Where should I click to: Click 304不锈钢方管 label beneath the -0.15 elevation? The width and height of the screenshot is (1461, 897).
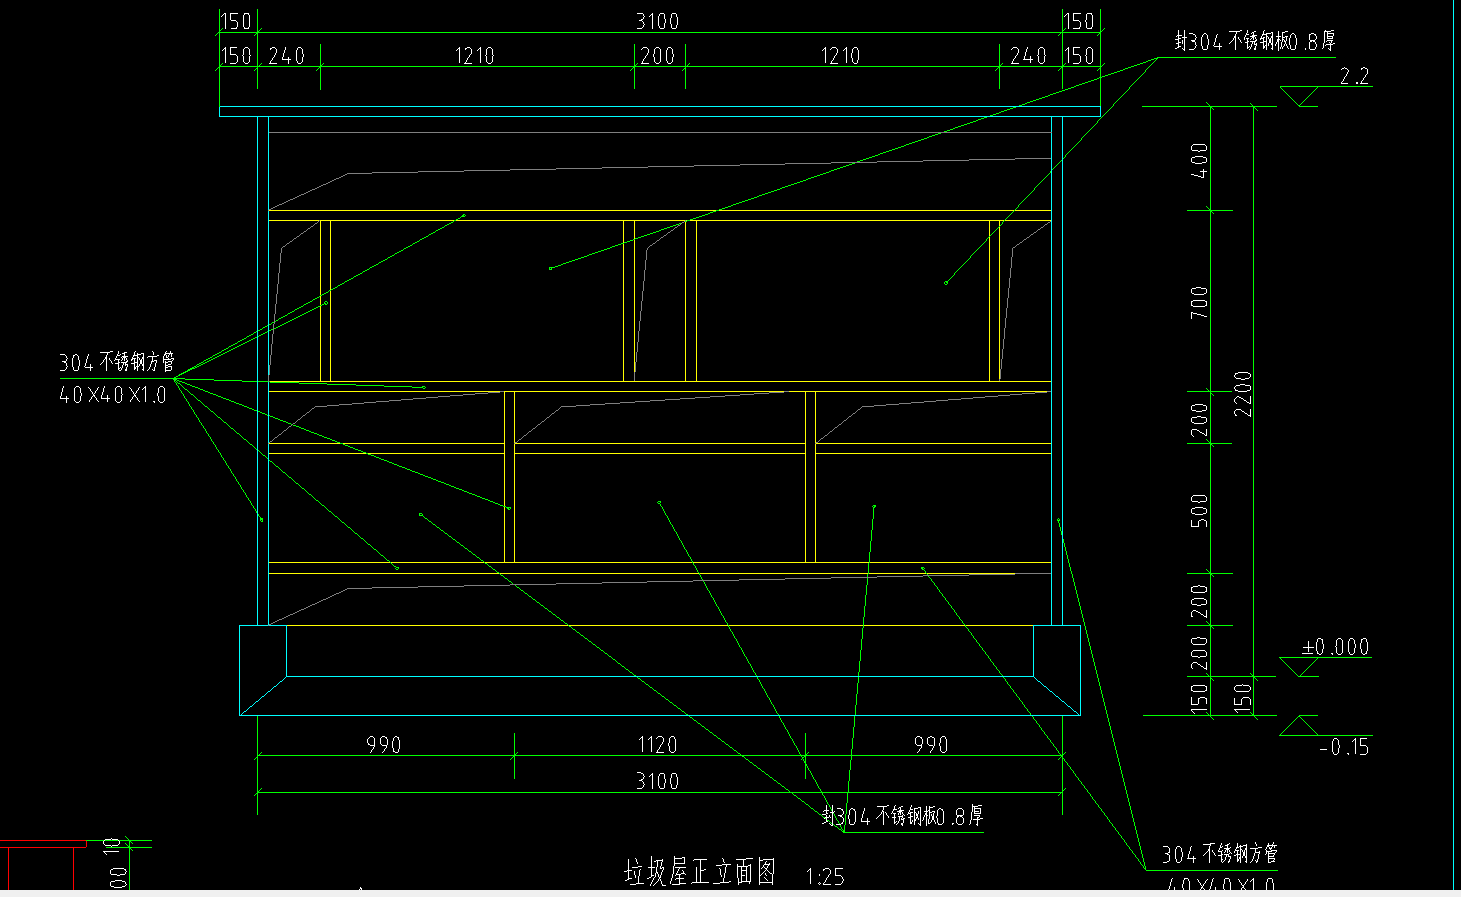point(1220,854)
